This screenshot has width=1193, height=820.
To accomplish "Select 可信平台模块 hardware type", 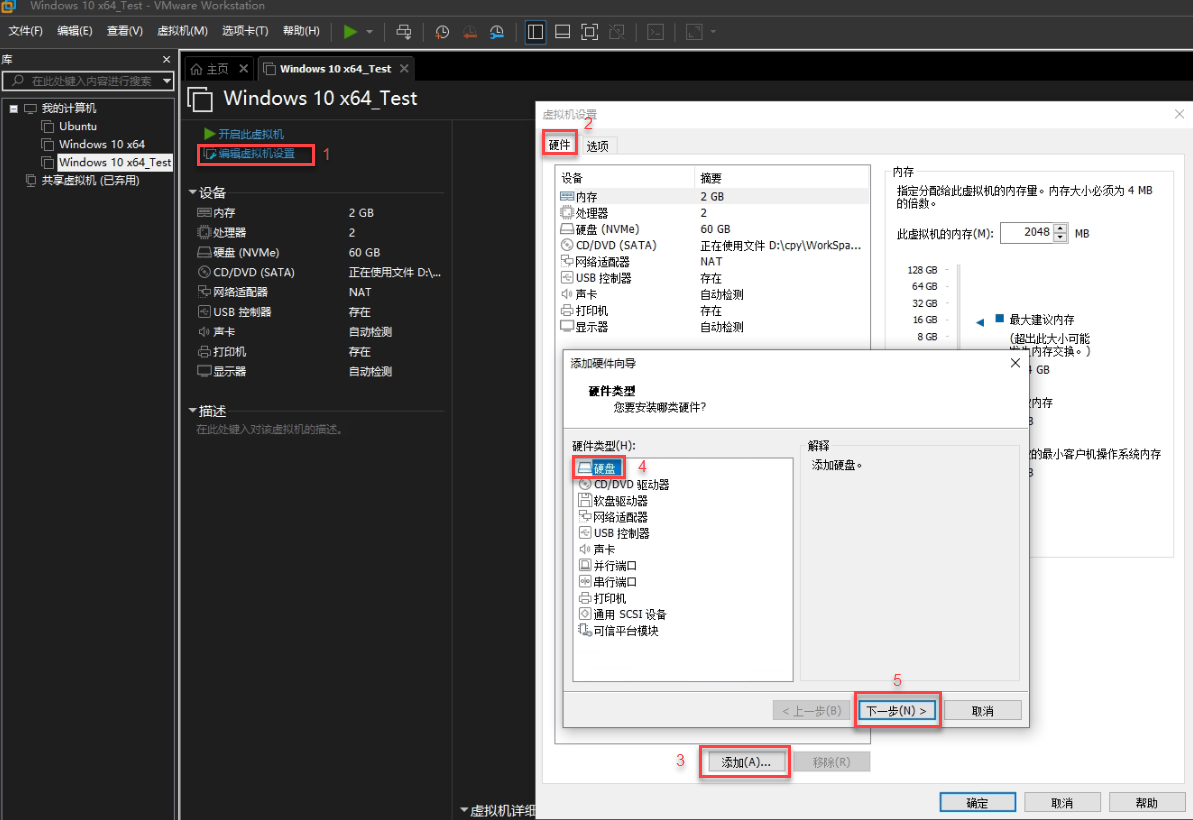I will tap(619, 631).
